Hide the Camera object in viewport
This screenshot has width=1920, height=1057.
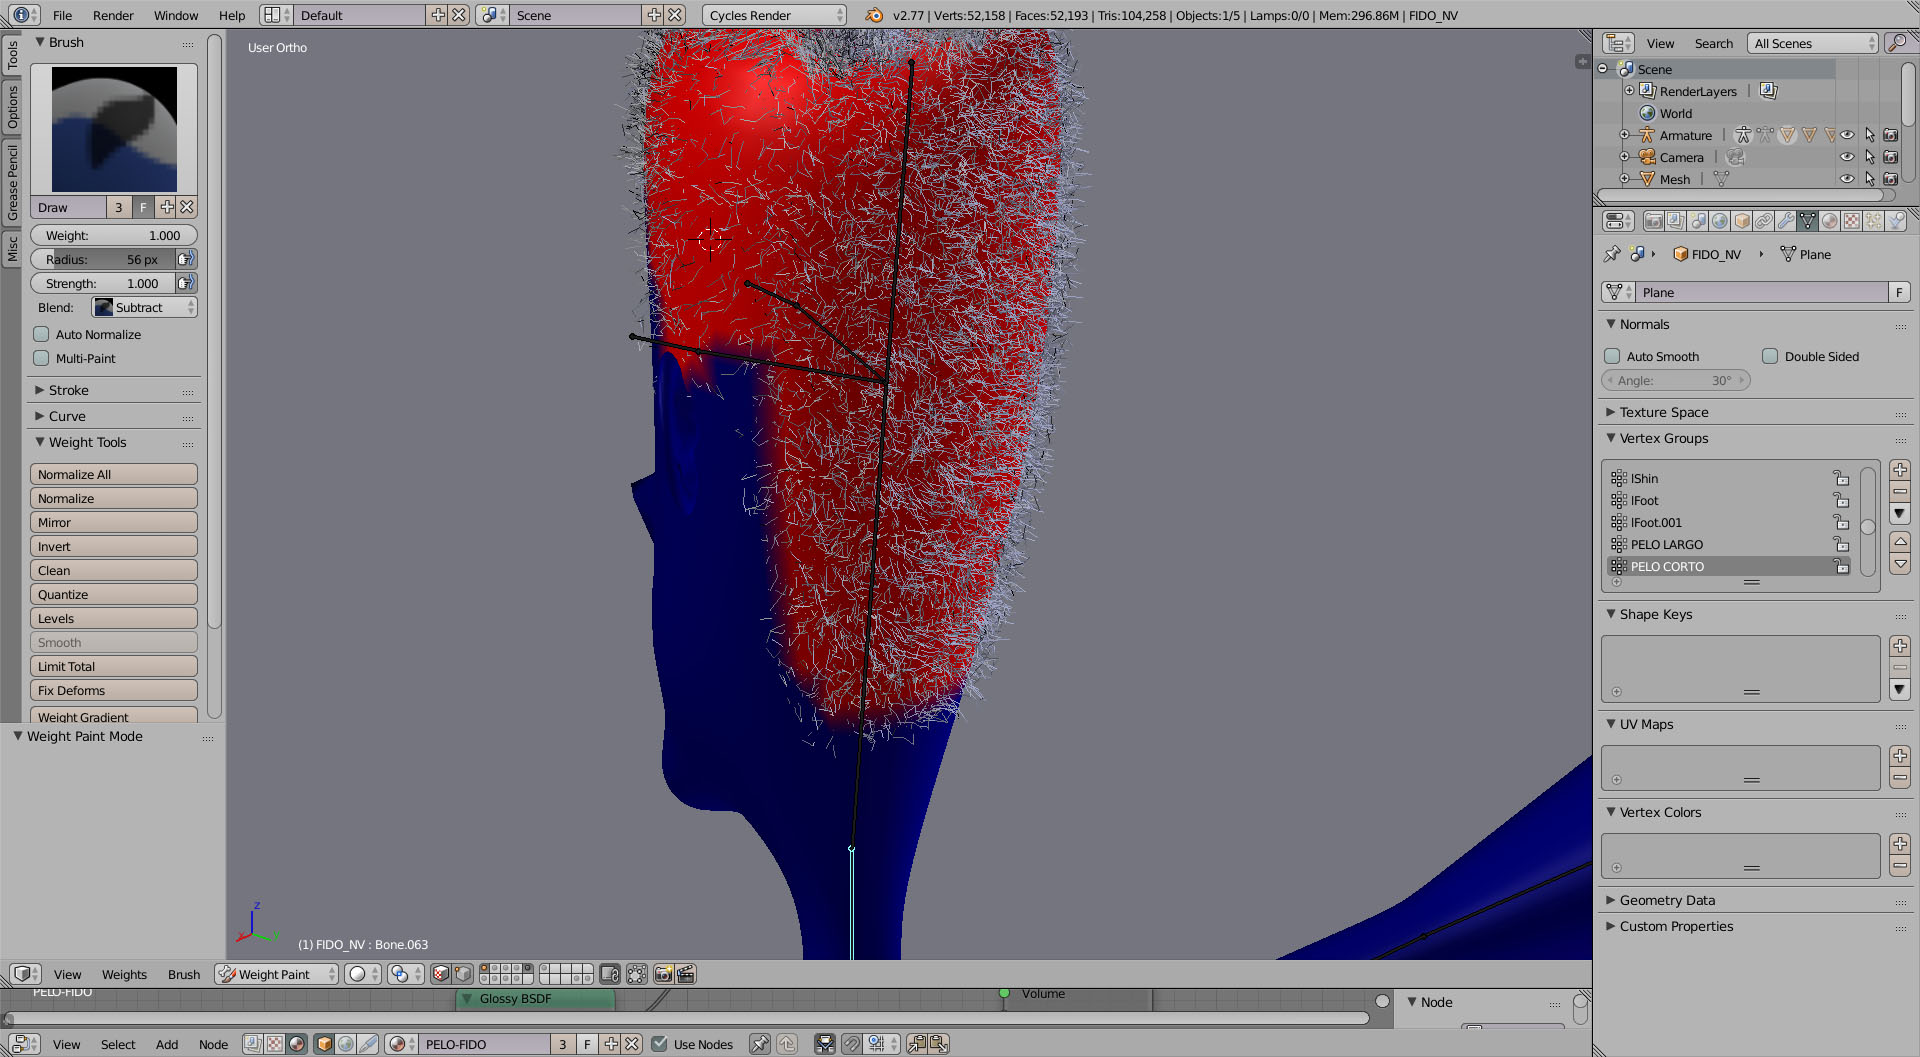click(x=1847, y=157)
